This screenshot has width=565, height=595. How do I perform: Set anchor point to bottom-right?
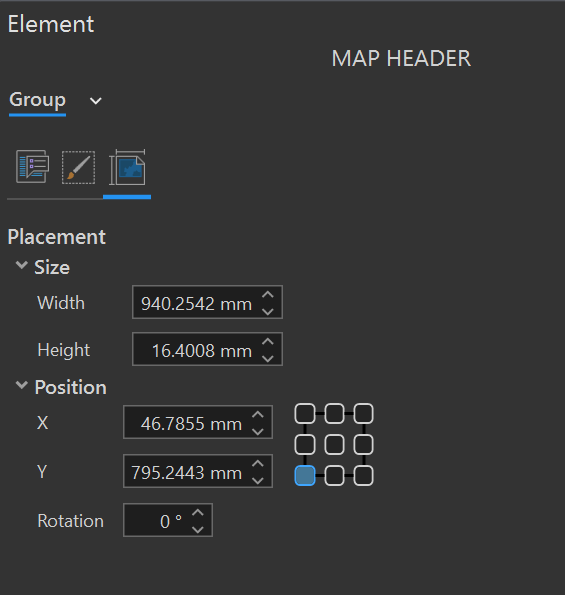tap(364, 475)
